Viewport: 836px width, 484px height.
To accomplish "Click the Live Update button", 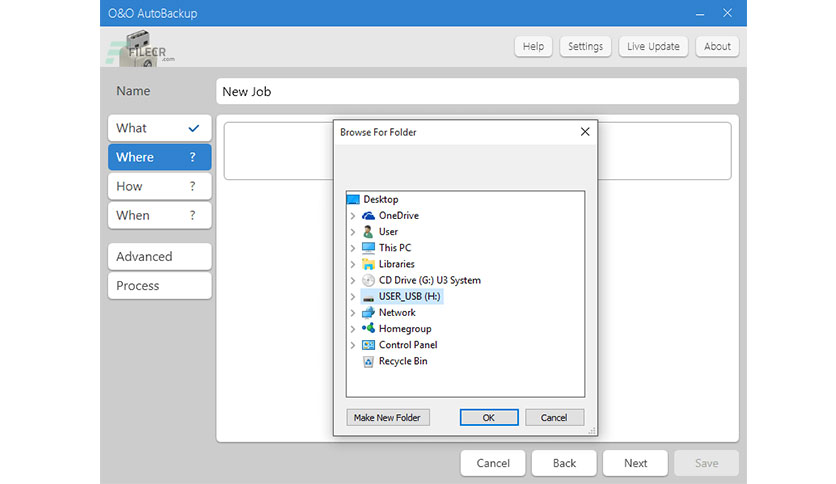I will pyautogui.click(x=653, y=46).
